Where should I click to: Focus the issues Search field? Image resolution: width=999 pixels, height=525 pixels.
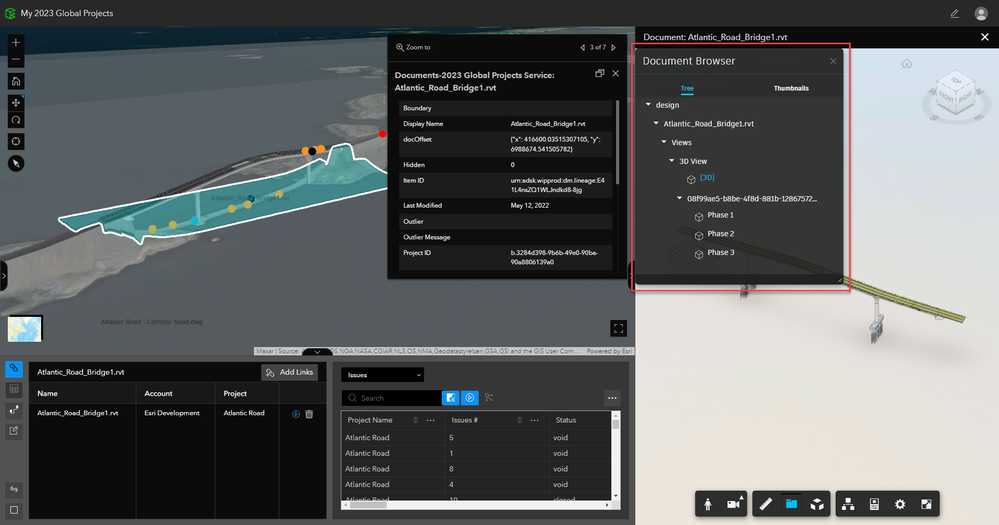(392, 398)
